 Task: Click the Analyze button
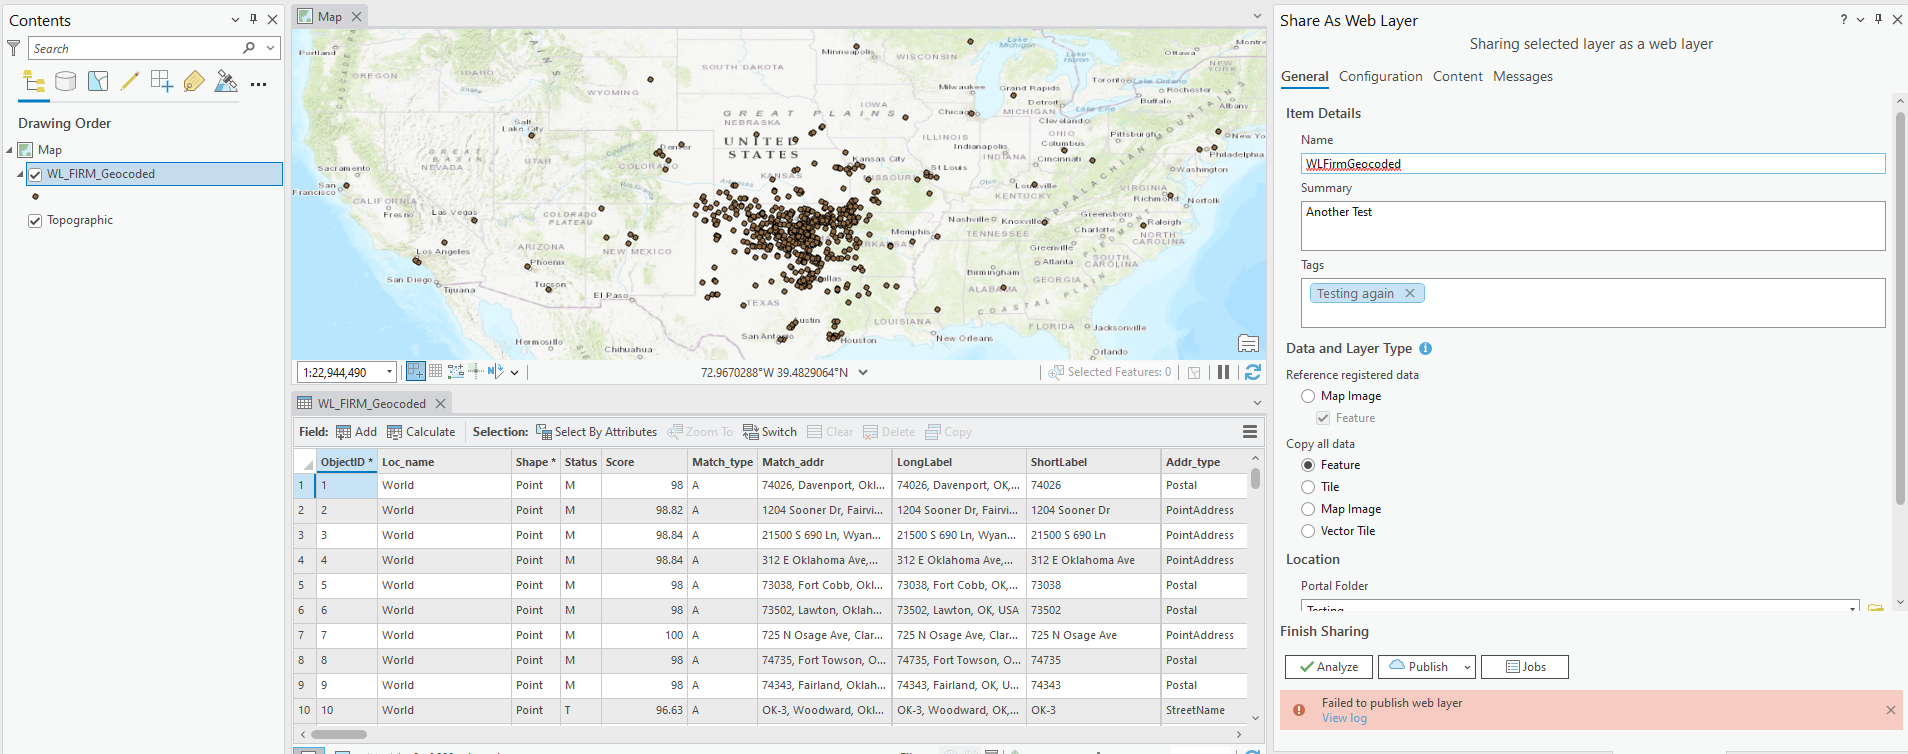click(x=1328, y=667)
